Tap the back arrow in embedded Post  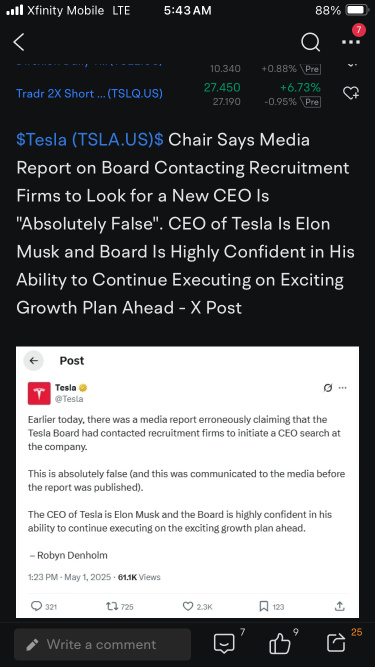(34, 361)
